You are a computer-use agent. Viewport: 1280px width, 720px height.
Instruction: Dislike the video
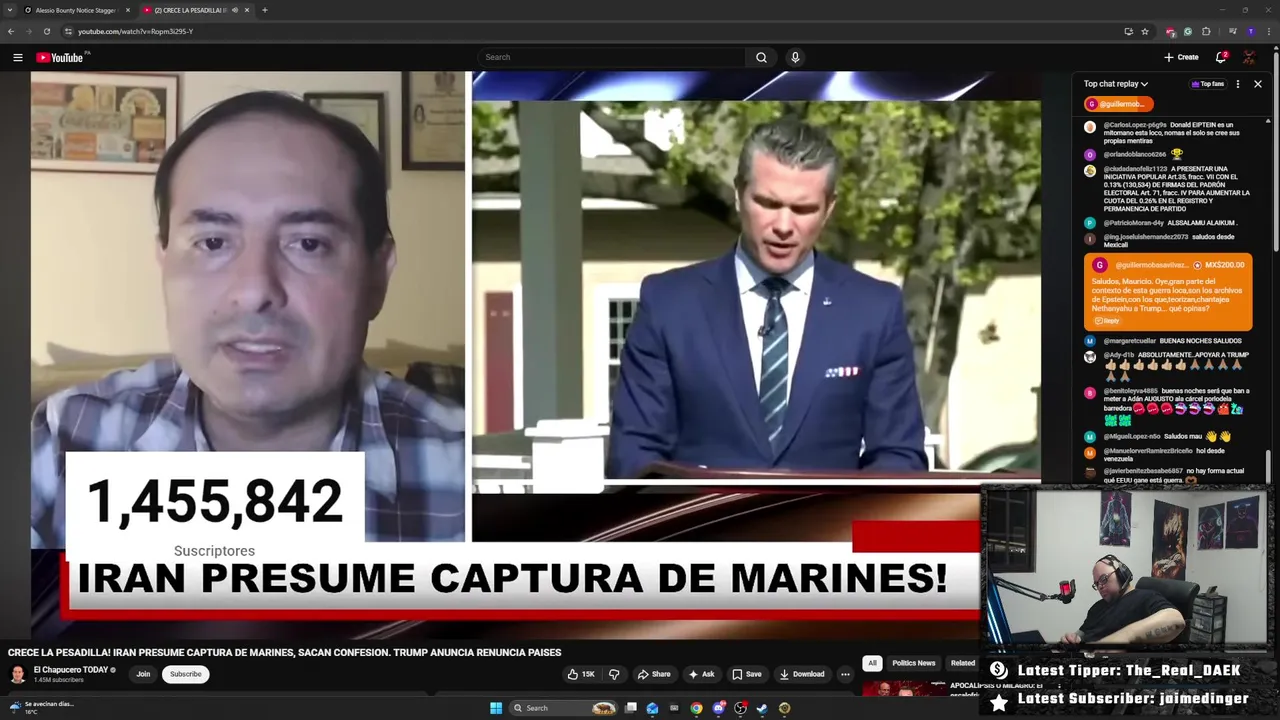pos(614,674)
